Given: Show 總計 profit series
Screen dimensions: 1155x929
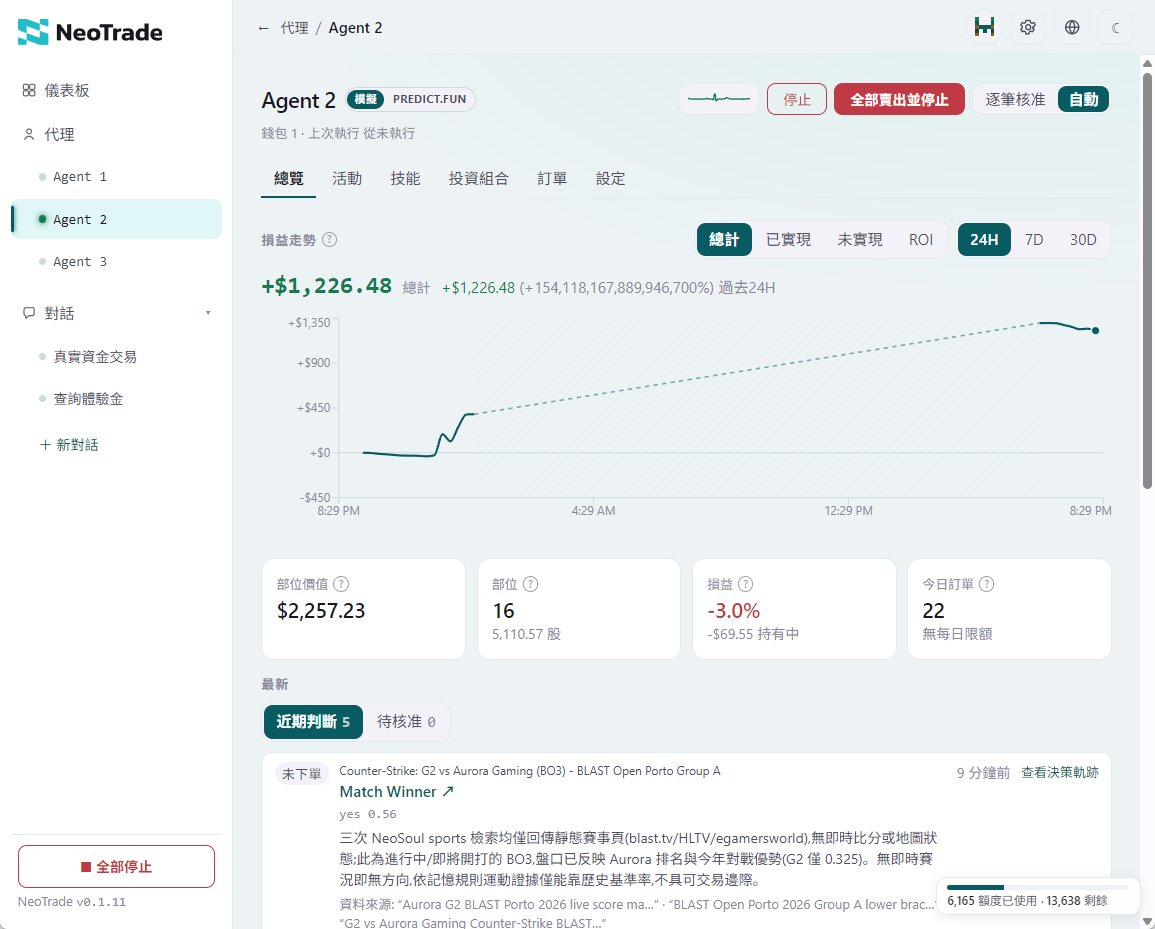Looking at the screenshot, I should pyautogui.click(x=724, y=239).
